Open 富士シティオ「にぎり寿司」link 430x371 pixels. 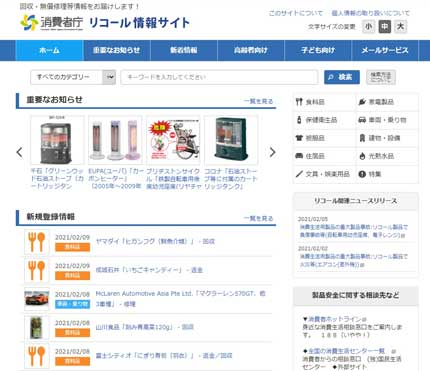pyautogui.click(x=164, y=356)
